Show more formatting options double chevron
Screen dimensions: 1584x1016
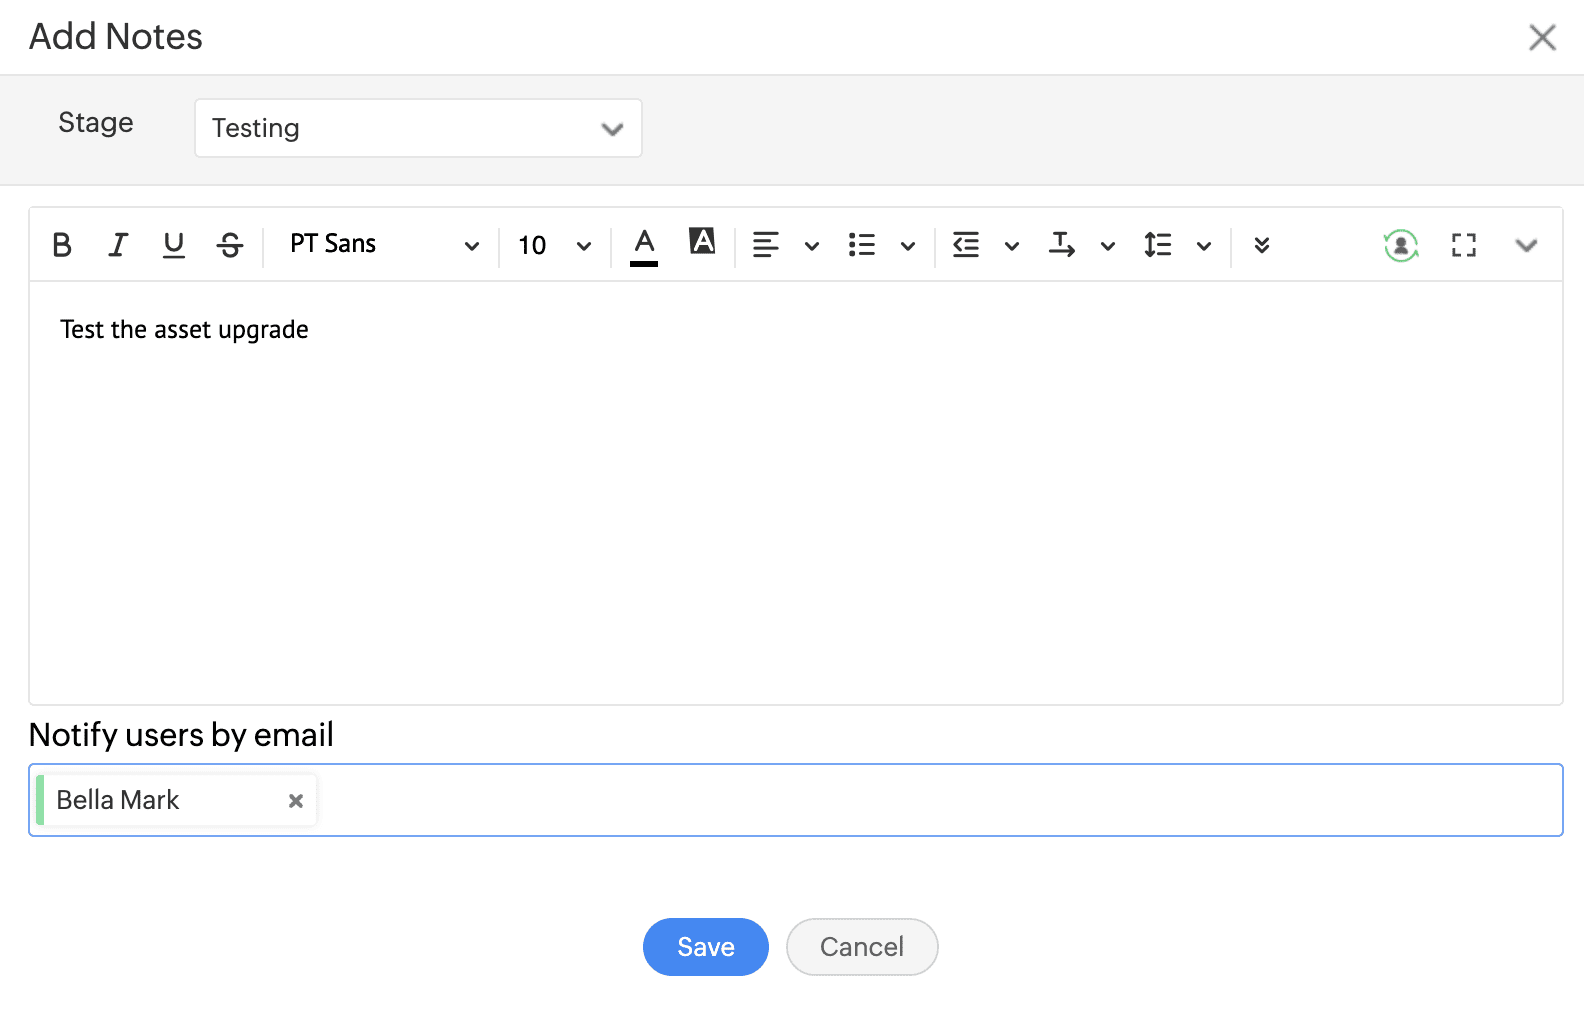coord(1262,245)
